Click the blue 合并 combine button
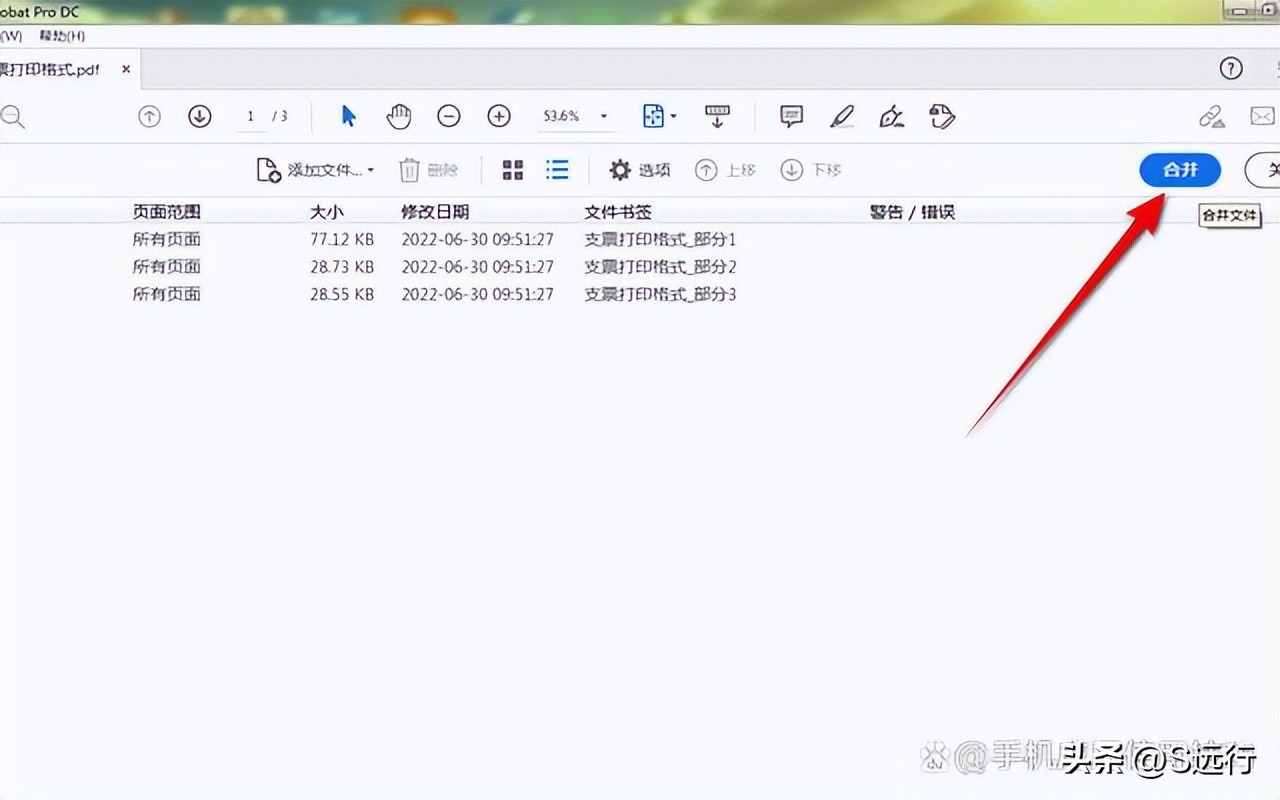1280x800 pixels. [1180, 170]
